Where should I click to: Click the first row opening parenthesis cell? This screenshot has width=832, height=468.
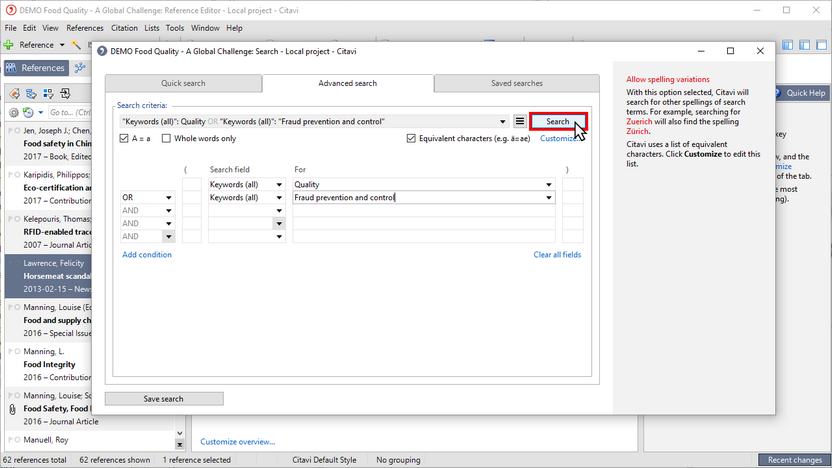pyautogui.click(x=192, y=185)
